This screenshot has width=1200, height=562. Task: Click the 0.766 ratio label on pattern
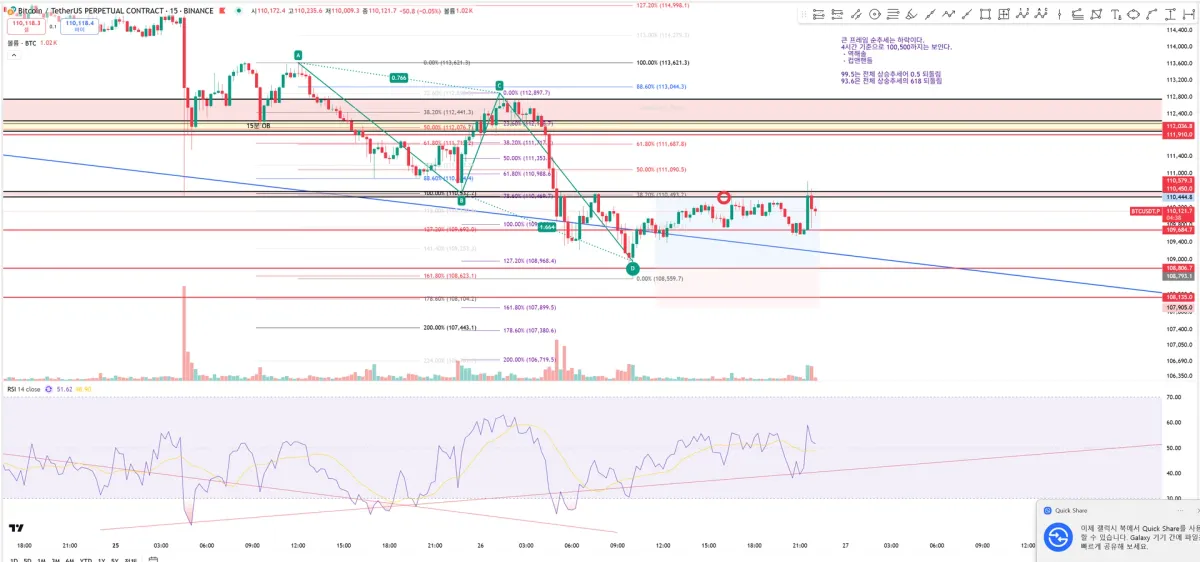399,77
